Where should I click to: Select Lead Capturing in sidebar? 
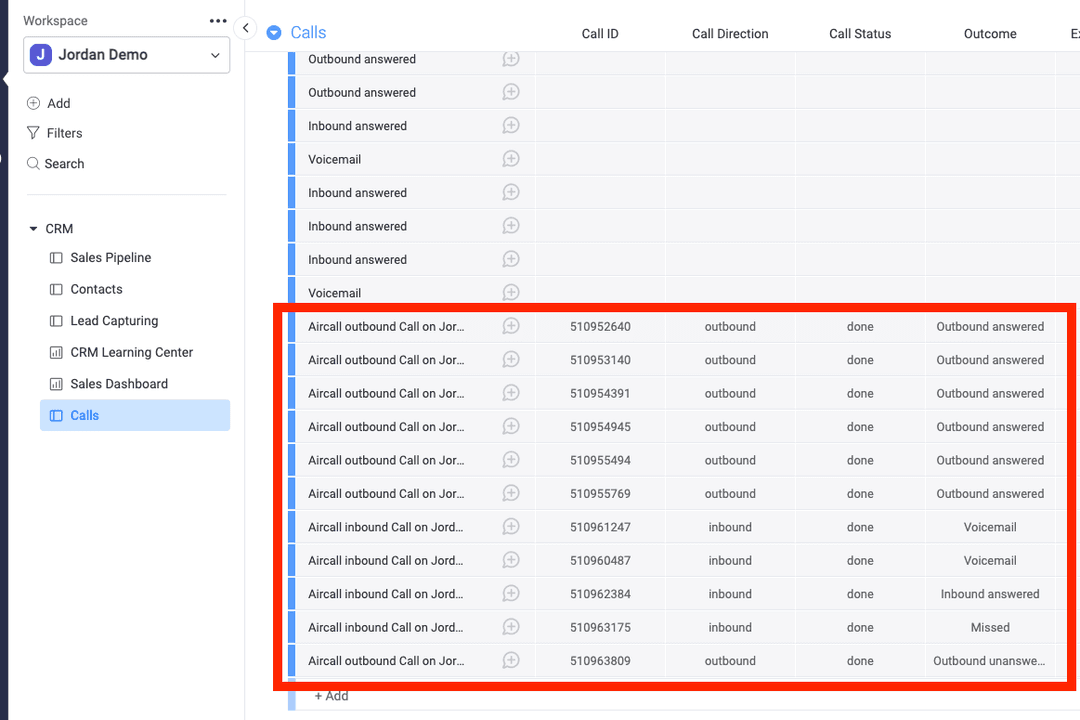[114, 321]
